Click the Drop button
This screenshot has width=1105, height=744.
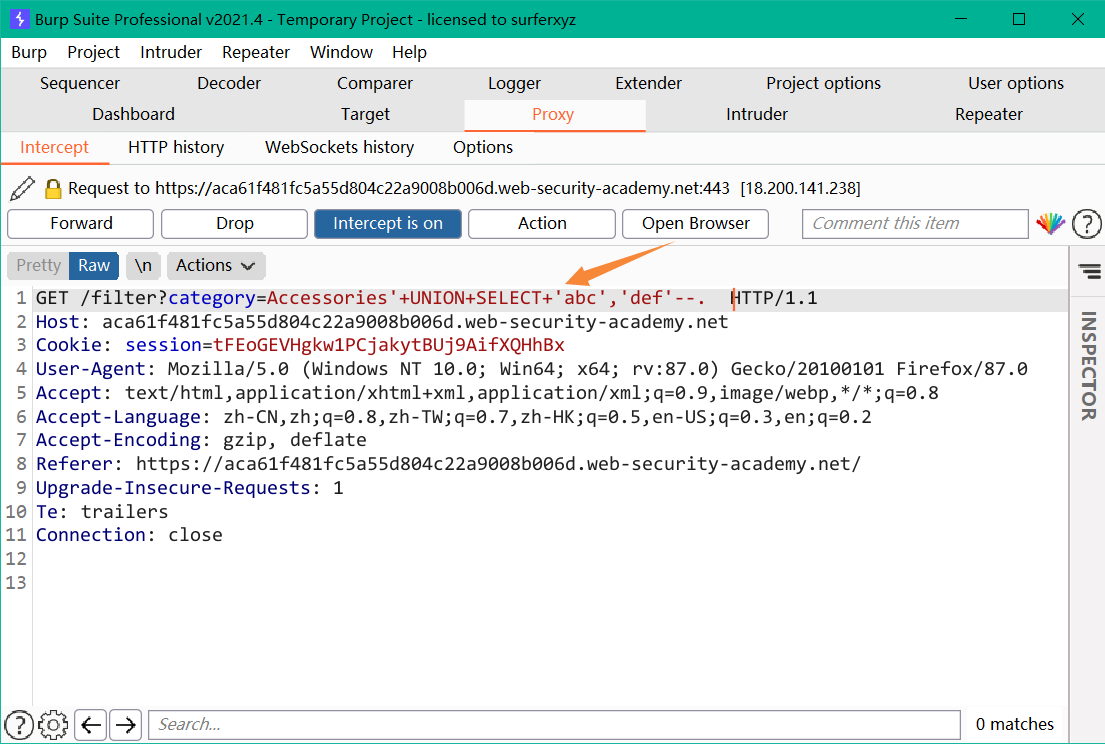pyautogui.click(x=235, y=224)
